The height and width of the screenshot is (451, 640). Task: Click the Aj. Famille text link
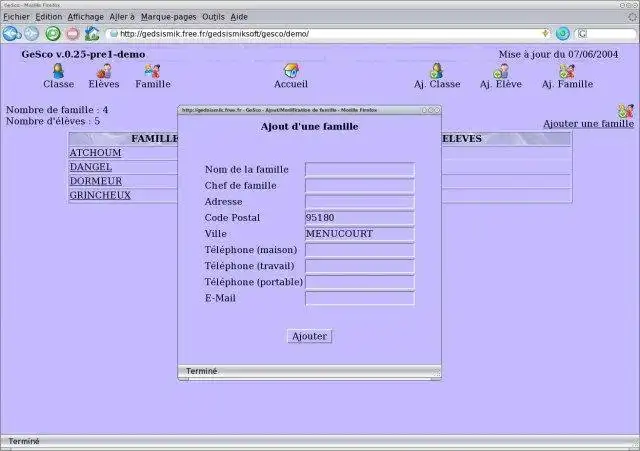coord(567,84)
